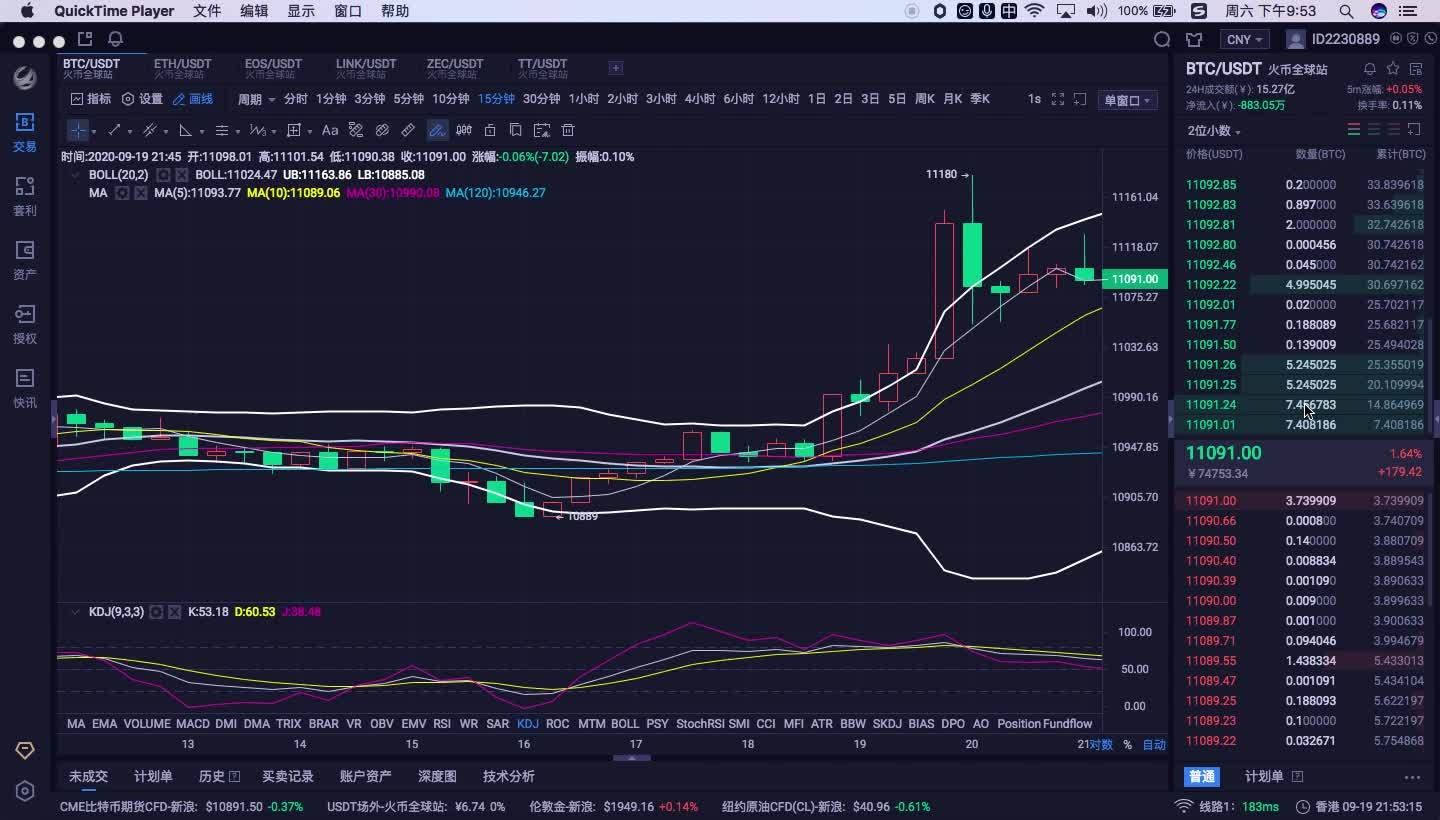
Task: Click the save-chart-image icon in drawing toolbar
Action: tap(542, 130)
